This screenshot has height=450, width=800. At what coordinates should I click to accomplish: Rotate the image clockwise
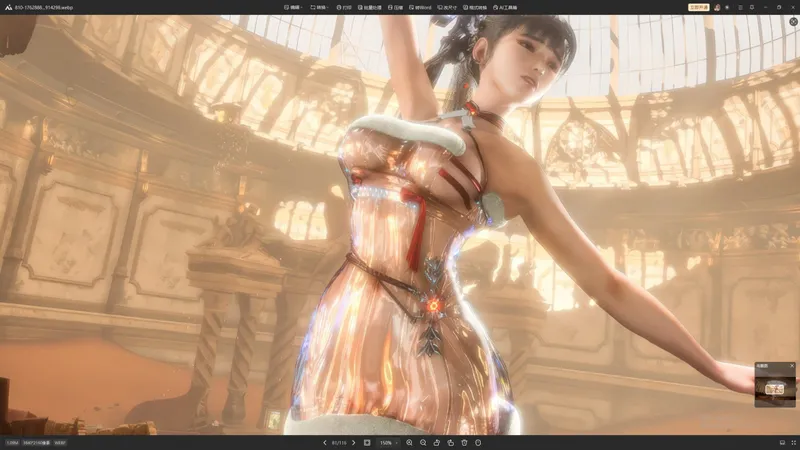451,442
